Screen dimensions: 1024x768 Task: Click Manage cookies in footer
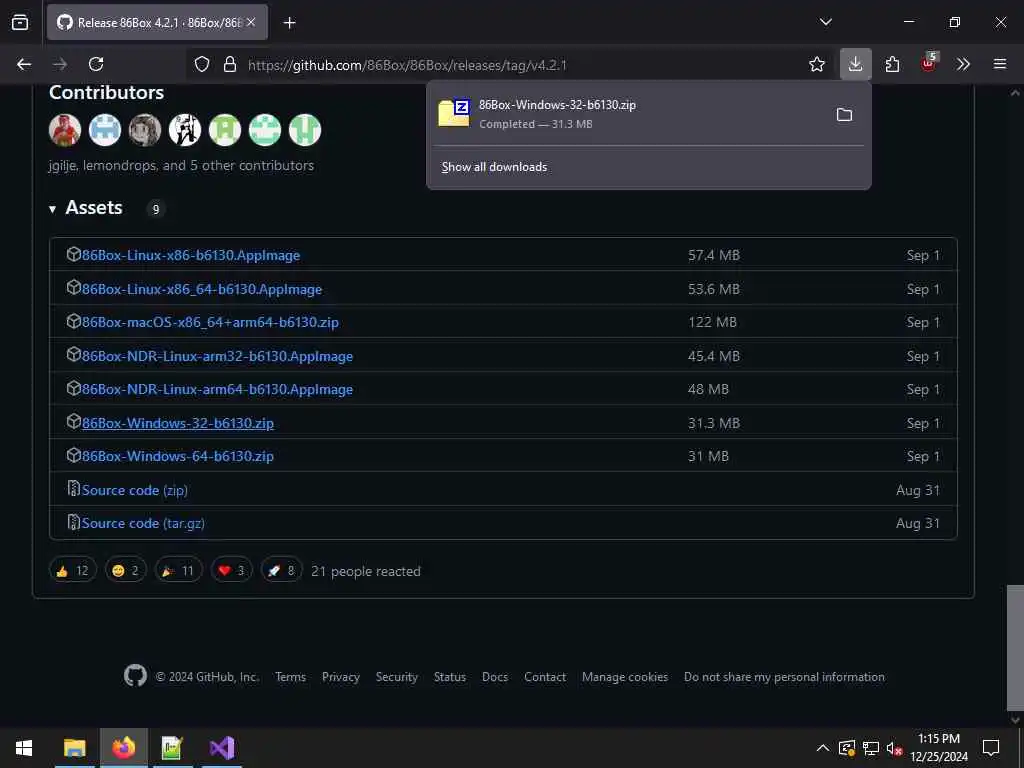(625, 677)
